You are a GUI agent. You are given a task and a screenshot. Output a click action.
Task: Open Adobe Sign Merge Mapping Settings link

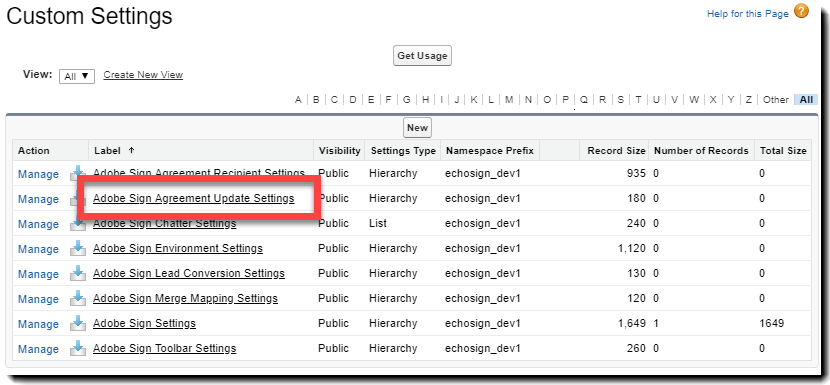tap(185, 298)
